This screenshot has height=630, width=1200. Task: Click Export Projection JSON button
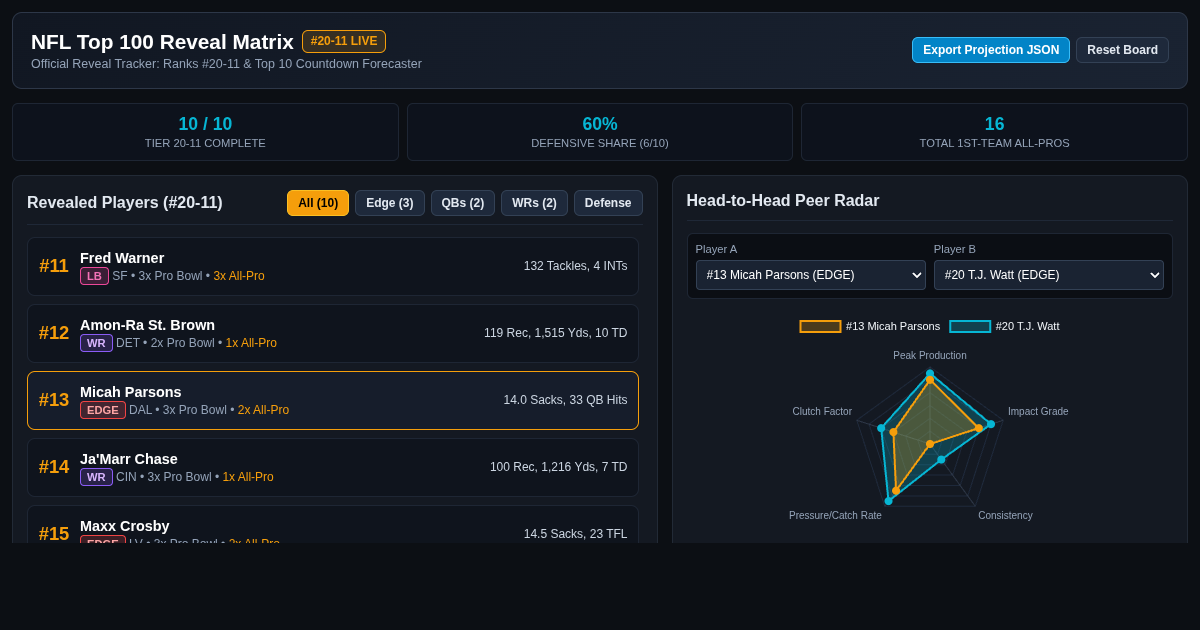pyautogui.click(x=991, y=50)
